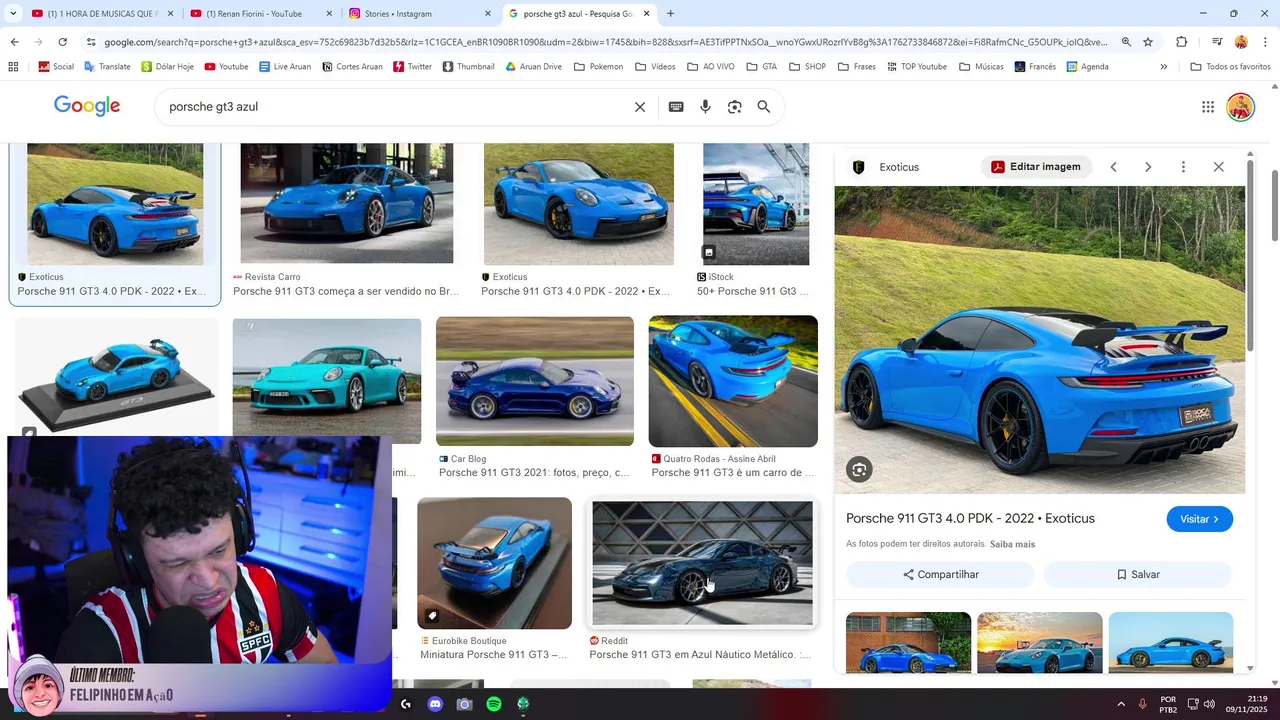Clear the search box with the X icon
This screenshot has width=1280, height=720.
click(640, 107)
